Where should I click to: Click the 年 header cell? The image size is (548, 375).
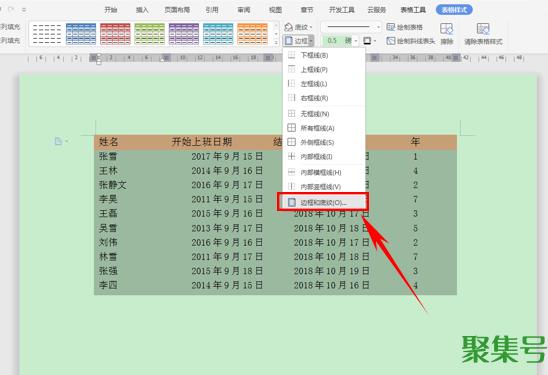point(415,142)
